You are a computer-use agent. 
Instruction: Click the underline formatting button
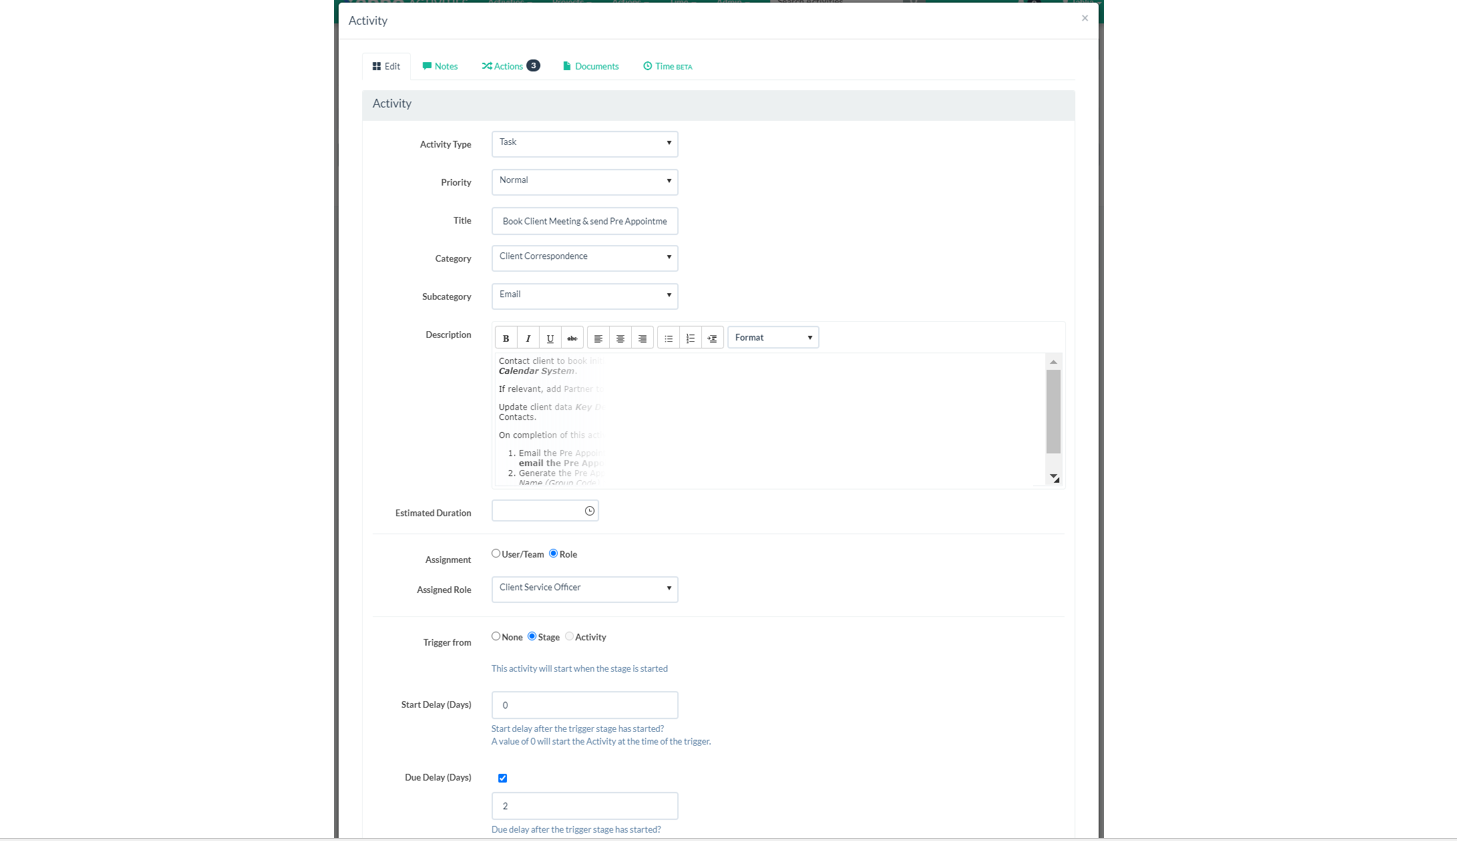550,339
